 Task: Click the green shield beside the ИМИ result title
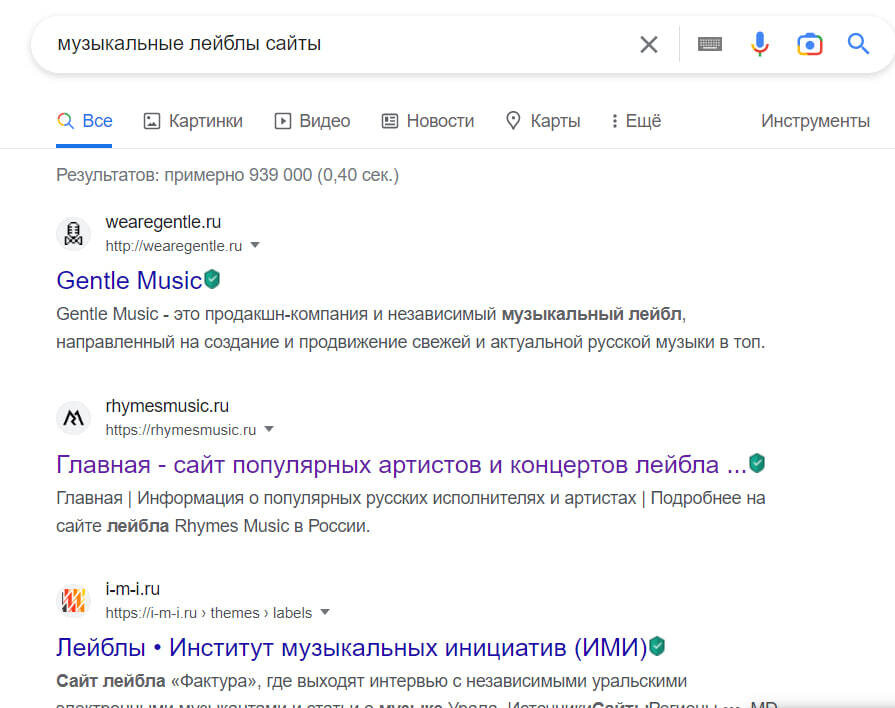point(657,646)
